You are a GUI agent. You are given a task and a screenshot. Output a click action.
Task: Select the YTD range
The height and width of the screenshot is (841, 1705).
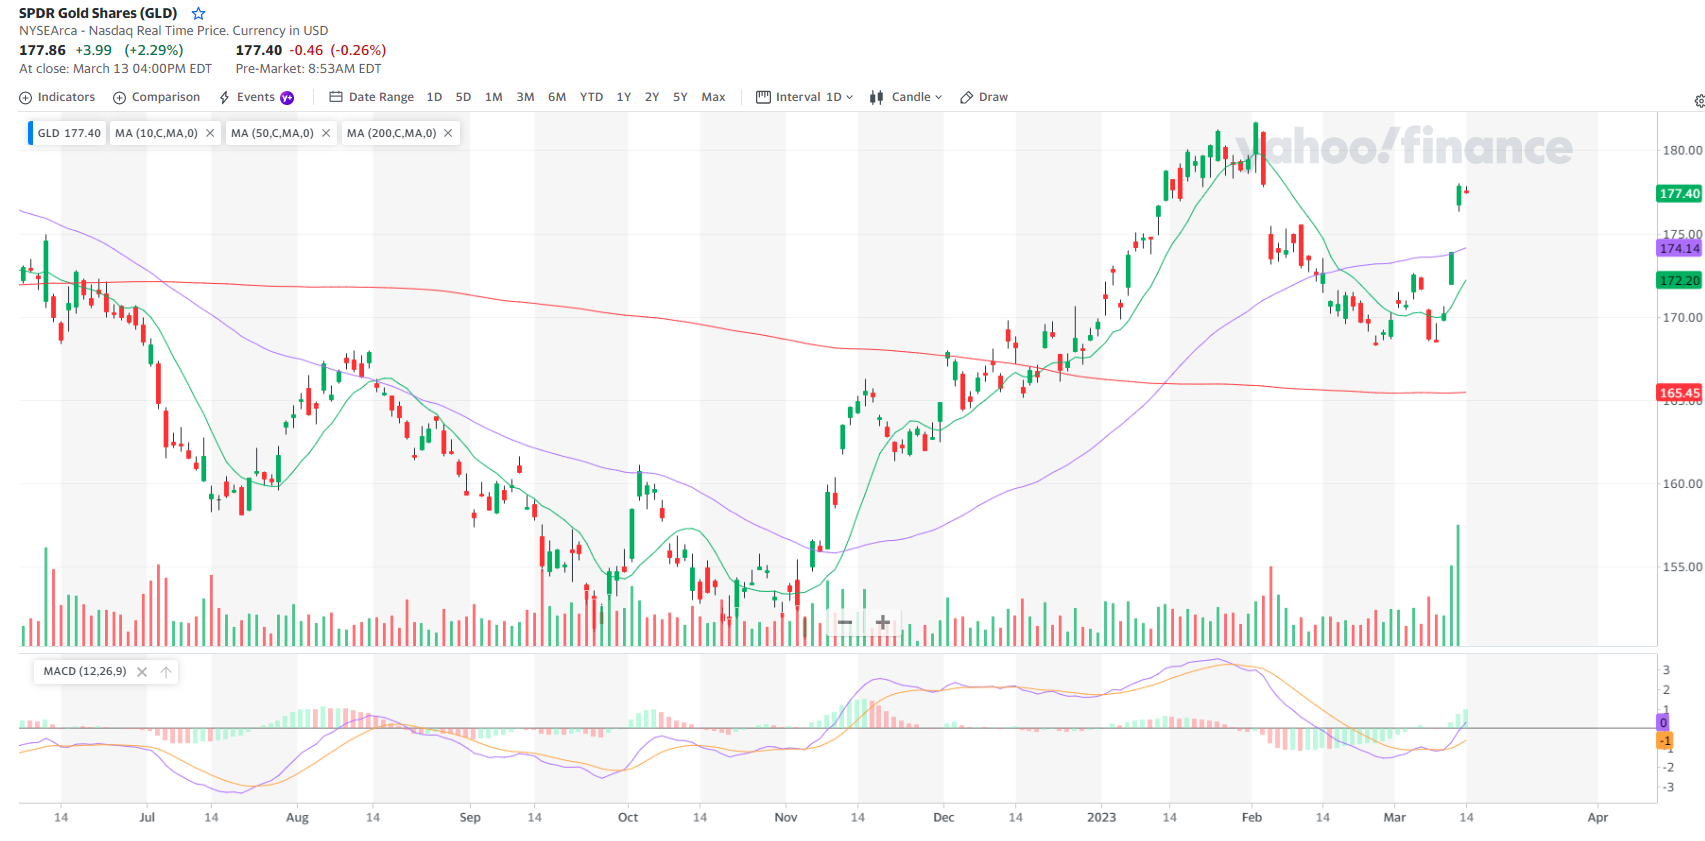pos(591,97)
